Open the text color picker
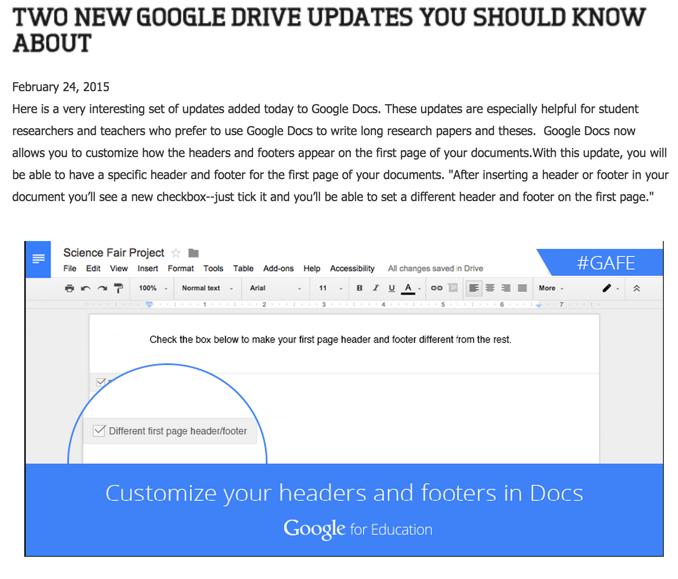The image size is (678, 579). click(x=408, y=288)
